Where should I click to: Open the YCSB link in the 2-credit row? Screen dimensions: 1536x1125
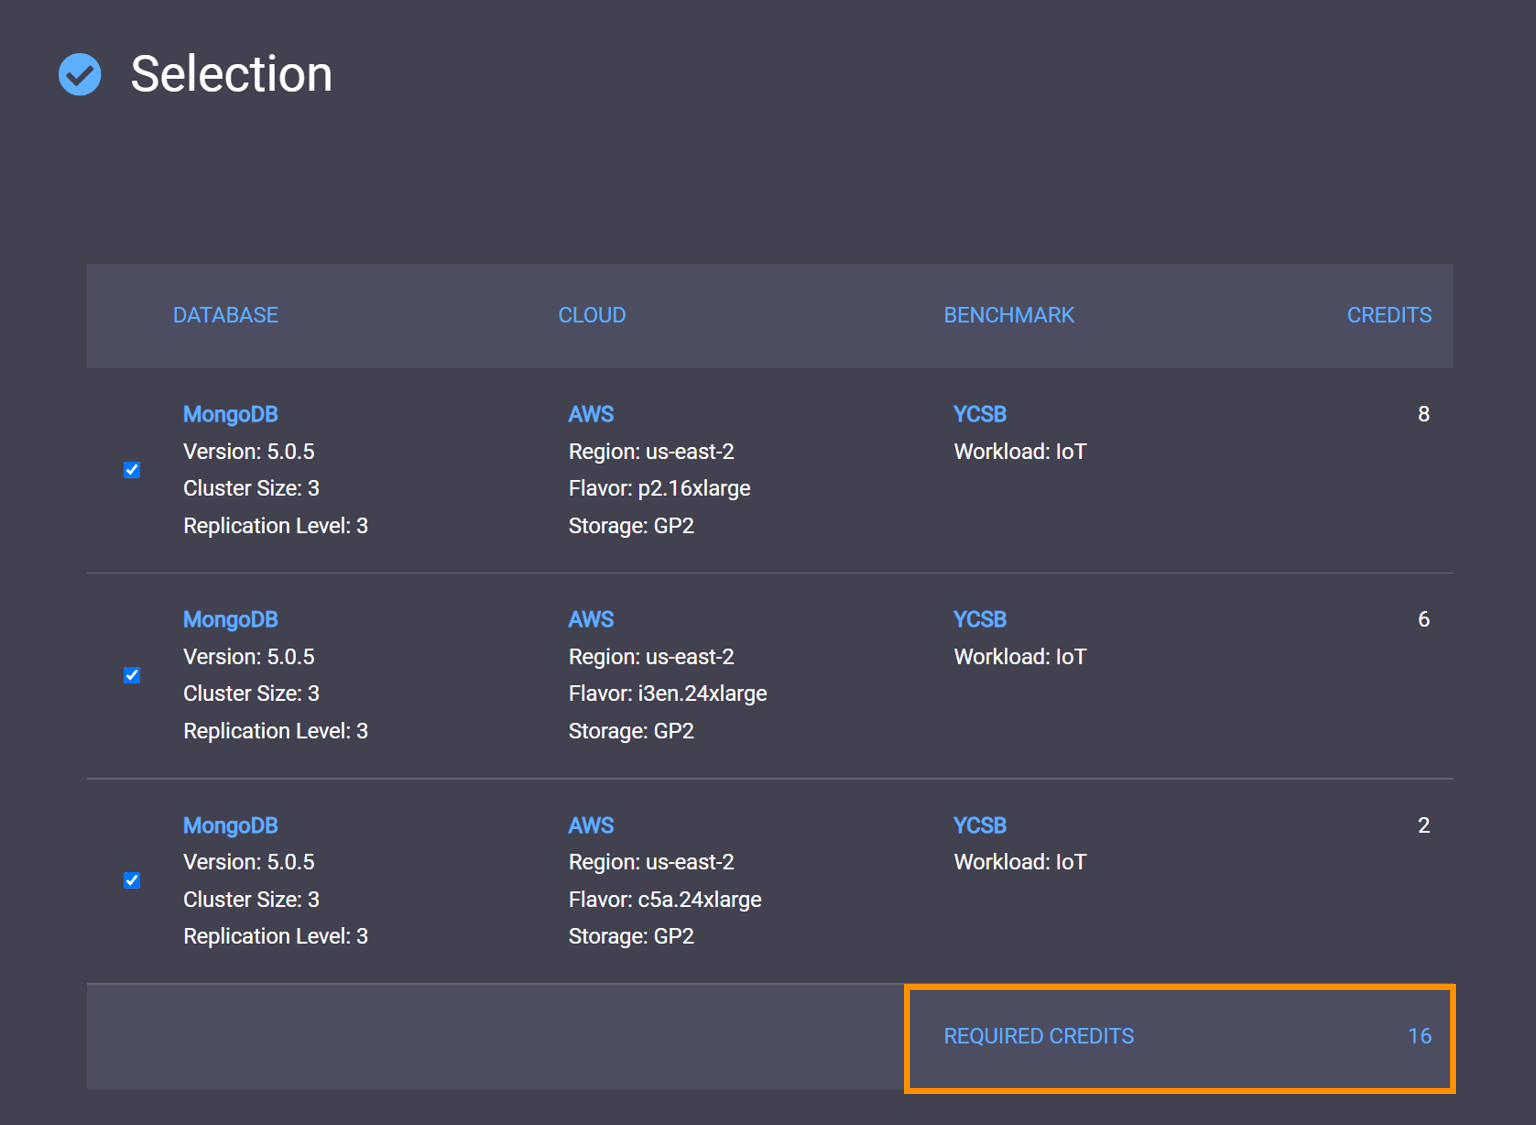[979, 825]
